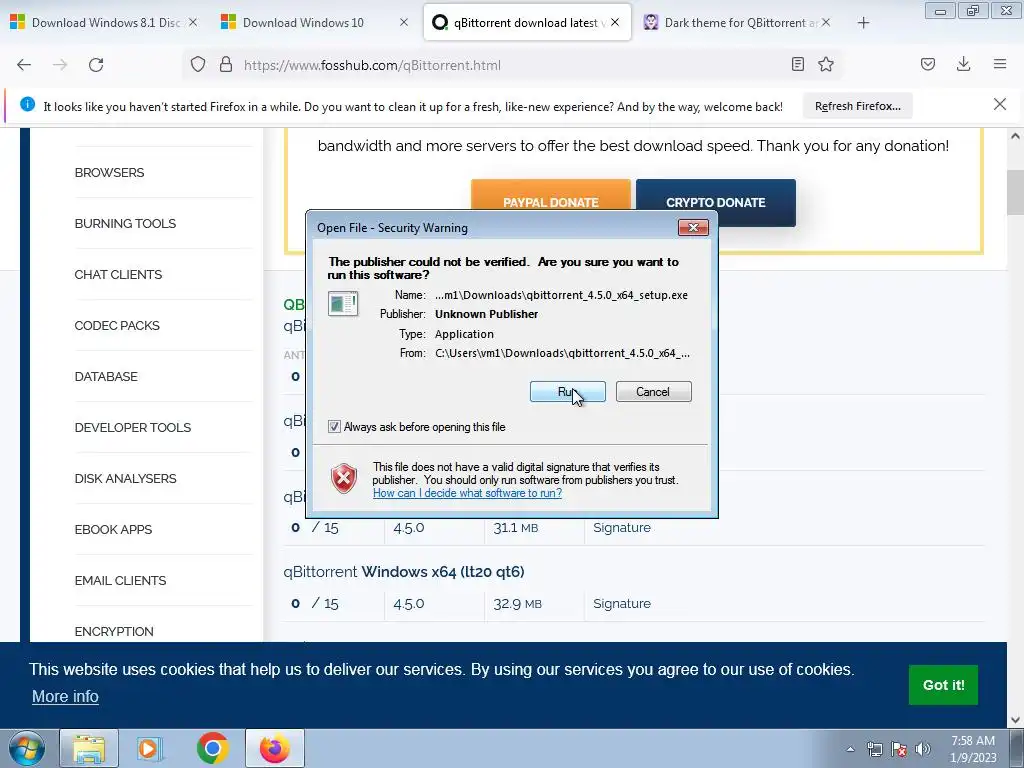Open Action Center flag tray icon
Screen dimensions: 1024x768
[x=899, y=749]
